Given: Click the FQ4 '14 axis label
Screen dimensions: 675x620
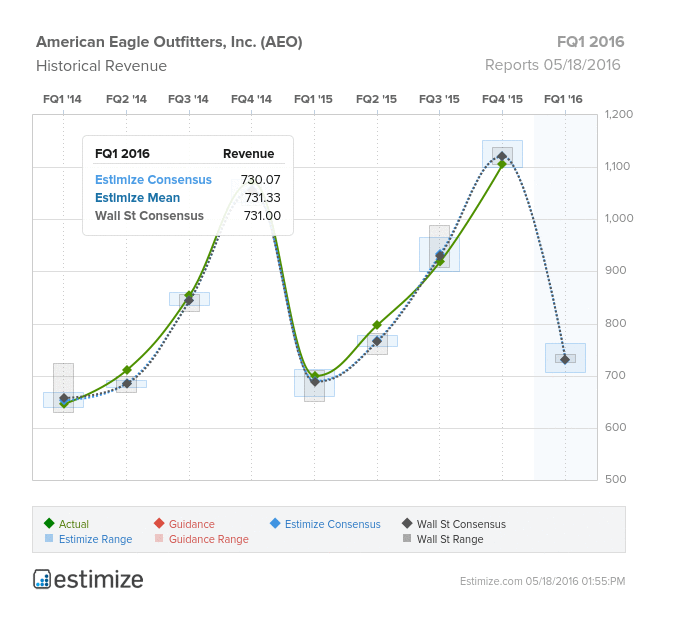Looking at the screenshot, I should pos(251,99).
